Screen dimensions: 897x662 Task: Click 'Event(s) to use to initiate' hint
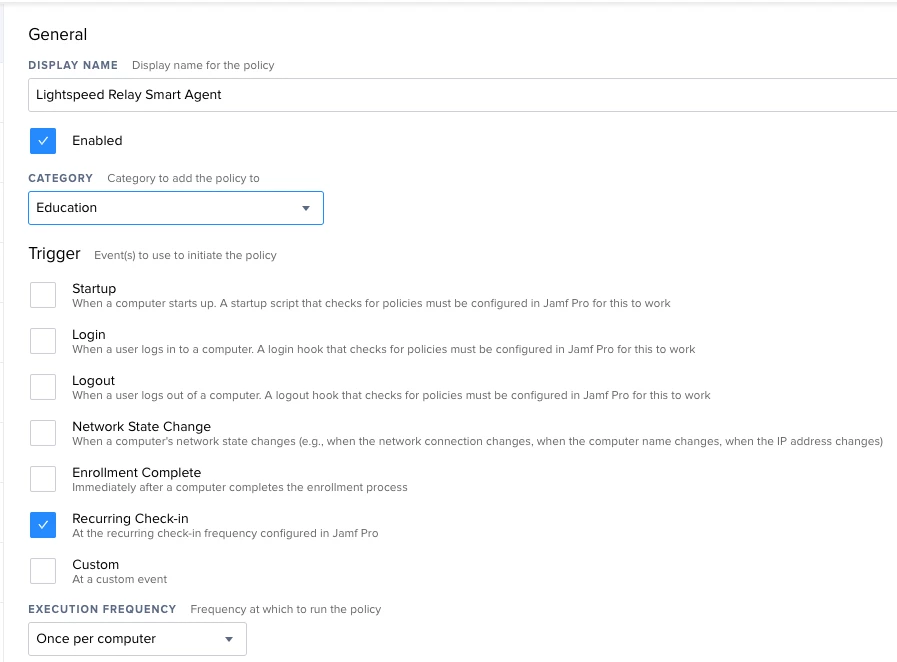click(185, 255)
